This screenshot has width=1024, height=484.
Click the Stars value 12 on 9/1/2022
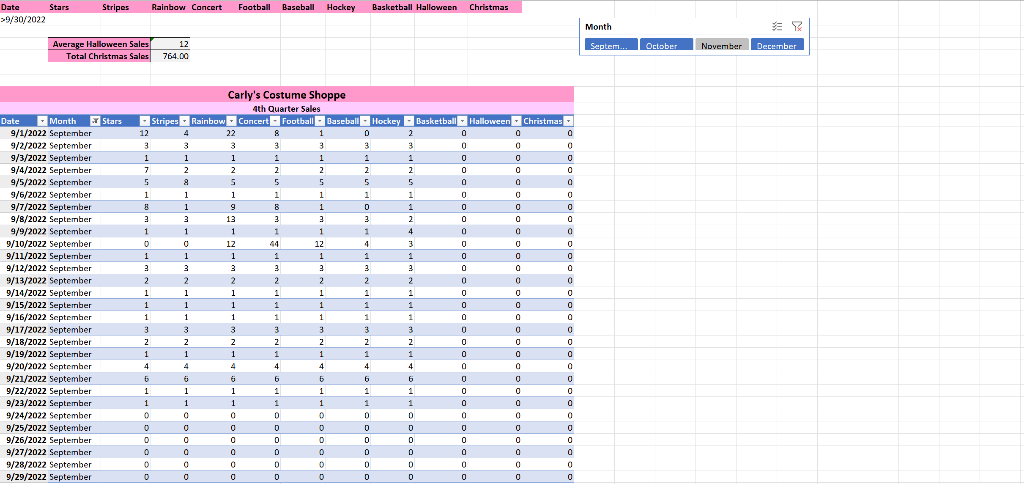(x=125, y=133)
